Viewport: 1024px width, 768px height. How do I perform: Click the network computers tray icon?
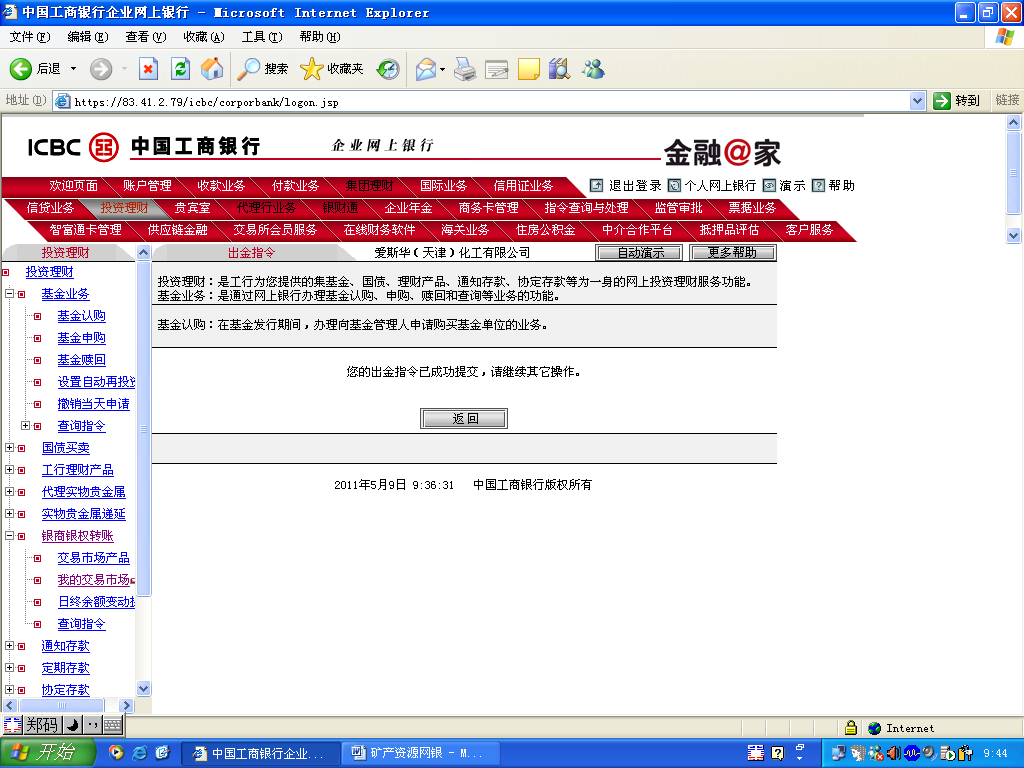coord(839,753)
